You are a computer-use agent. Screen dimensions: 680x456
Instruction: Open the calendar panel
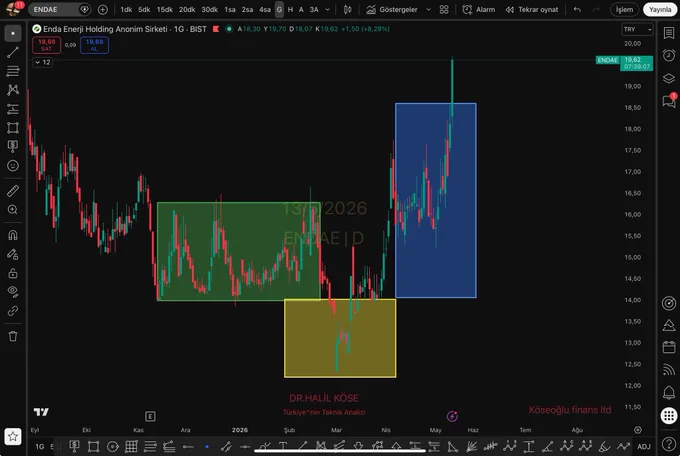point(669,347)
